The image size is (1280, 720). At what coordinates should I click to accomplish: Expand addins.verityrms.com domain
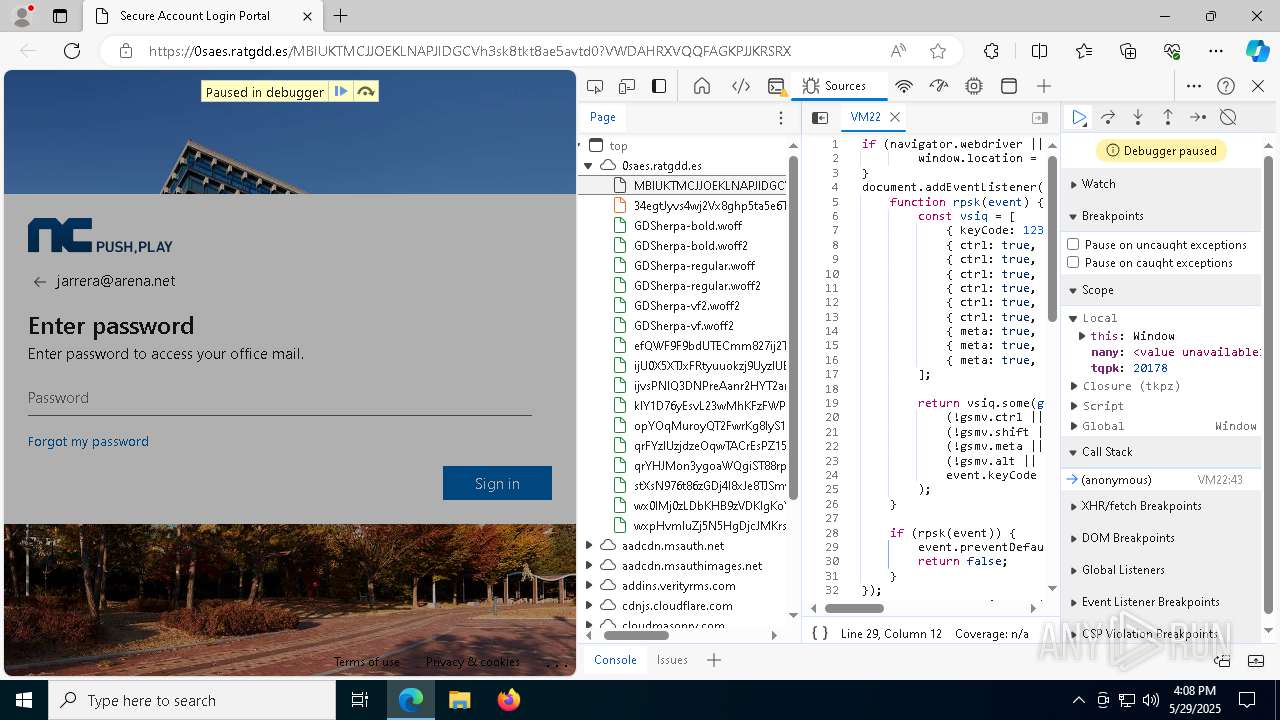click(589, 586)
